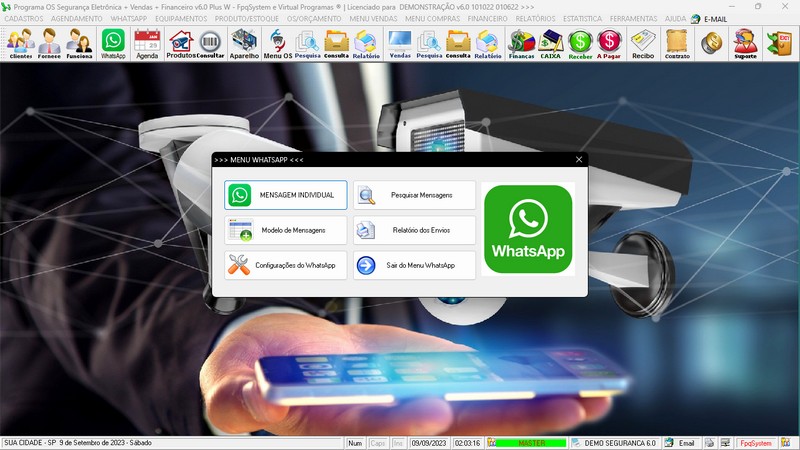Click the Relatório icon left of Vendas
The image size is (800, 450).
coord(366,44)
